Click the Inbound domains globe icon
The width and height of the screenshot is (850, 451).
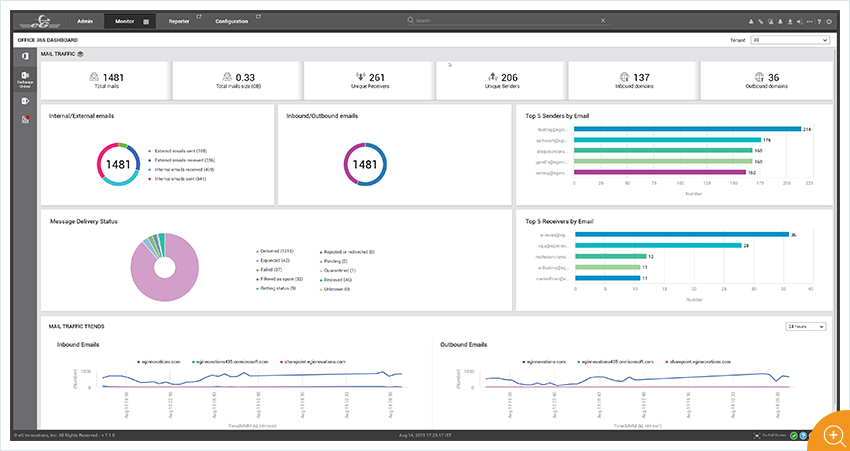[x=624, y=77]
